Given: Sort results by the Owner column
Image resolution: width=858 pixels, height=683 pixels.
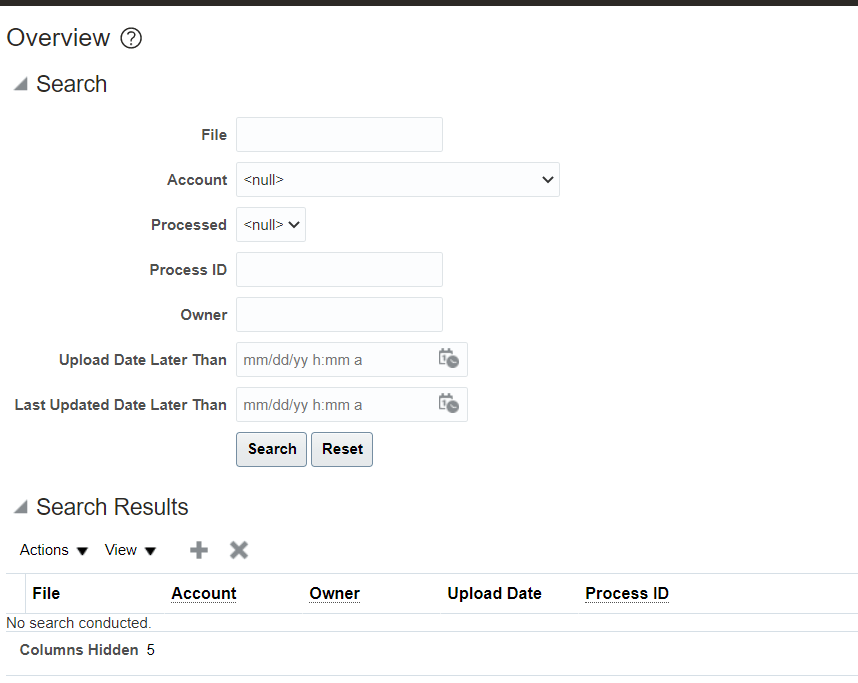Looking at the screenshot, I should (x=334, y=593).
